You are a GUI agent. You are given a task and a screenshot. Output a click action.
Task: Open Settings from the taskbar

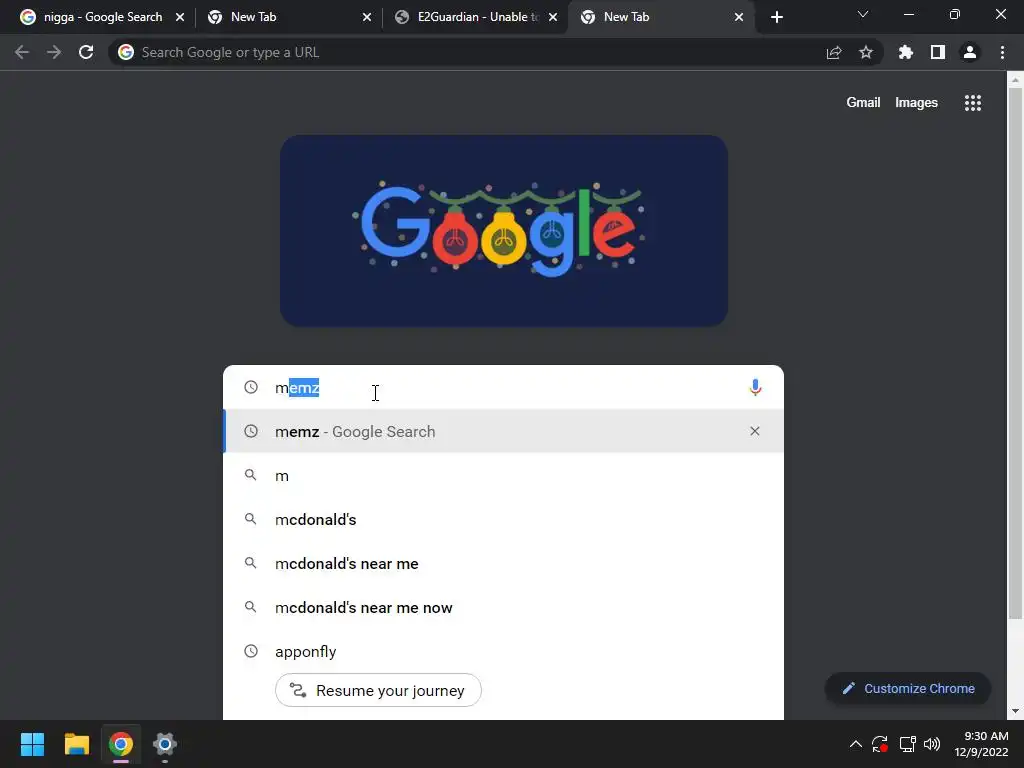[x=165, y=744]
